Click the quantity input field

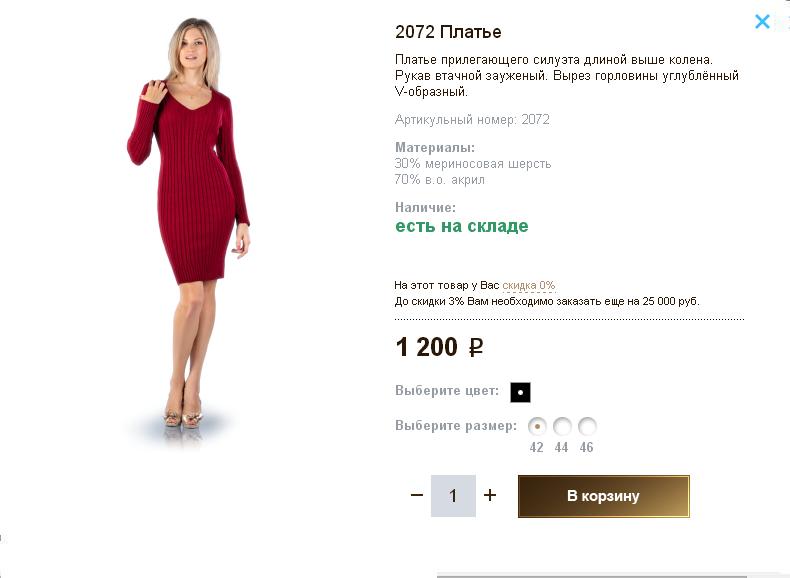[453, 496]
